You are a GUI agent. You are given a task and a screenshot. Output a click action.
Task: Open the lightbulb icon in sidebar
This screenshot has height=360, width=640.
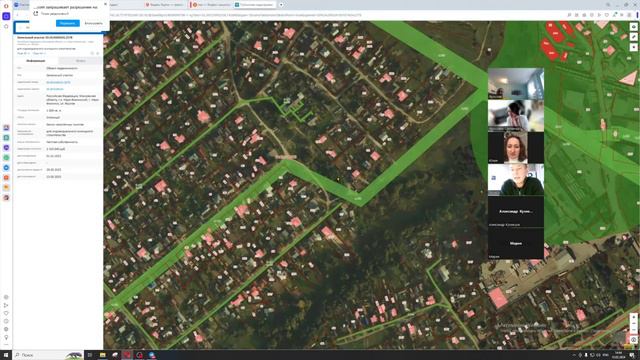6,337
